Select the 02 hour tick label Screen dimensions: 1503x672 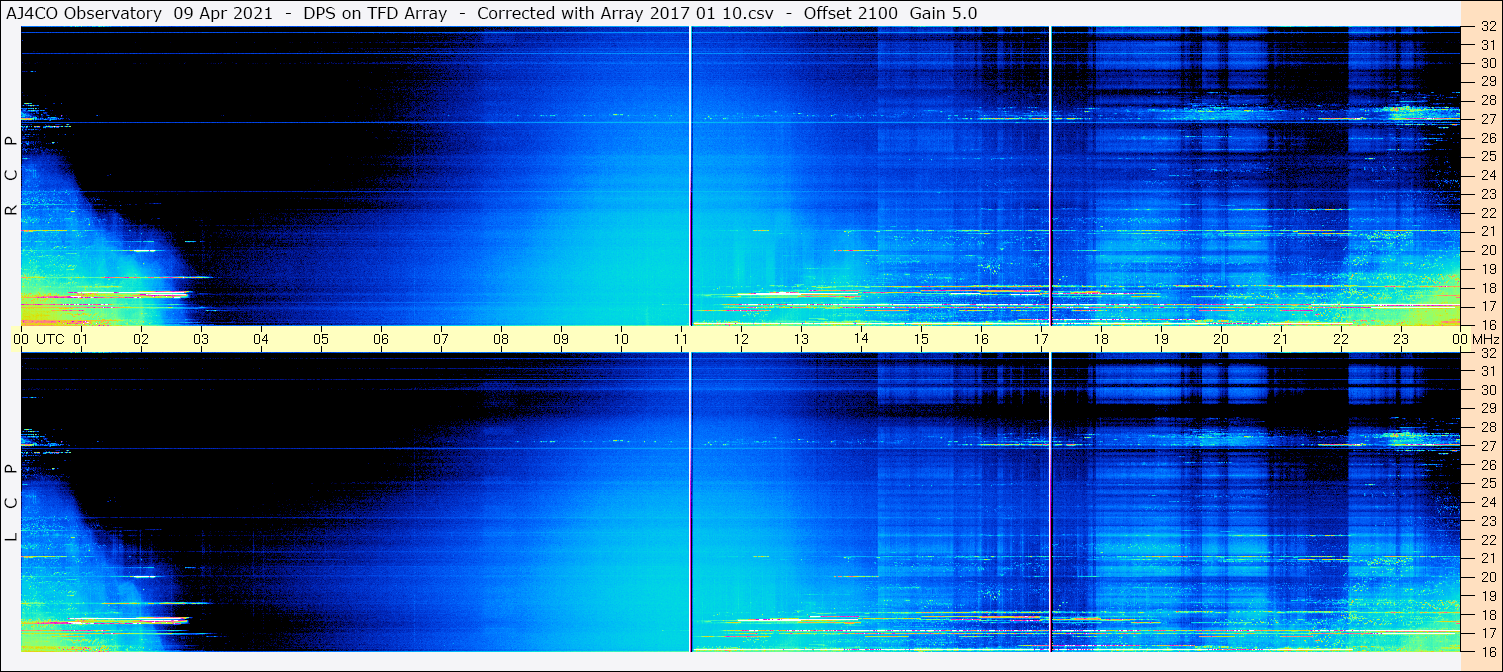tap(141, 339)
